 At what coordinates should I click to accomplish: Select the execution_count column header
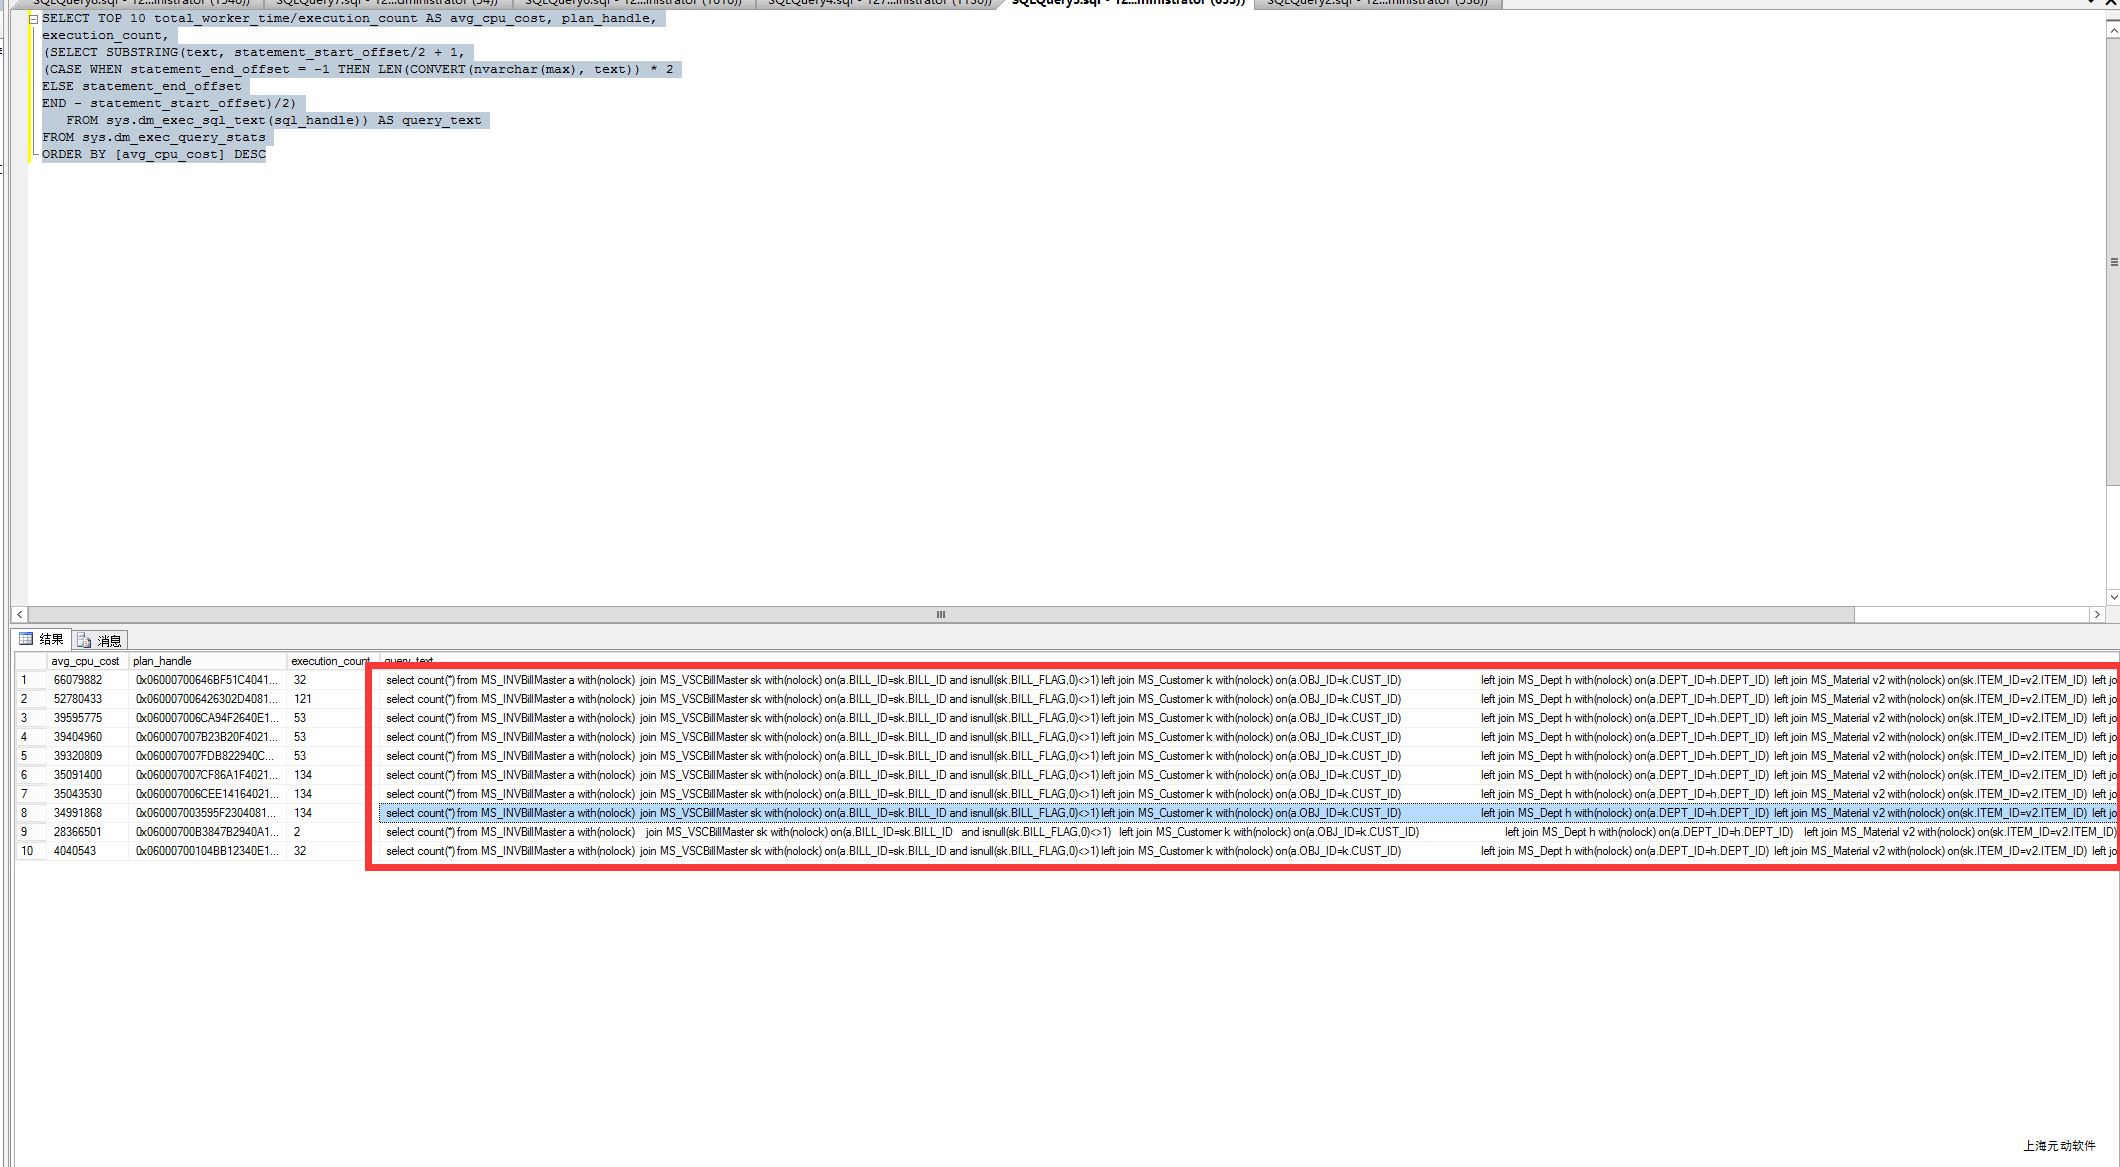click(330, 661)
